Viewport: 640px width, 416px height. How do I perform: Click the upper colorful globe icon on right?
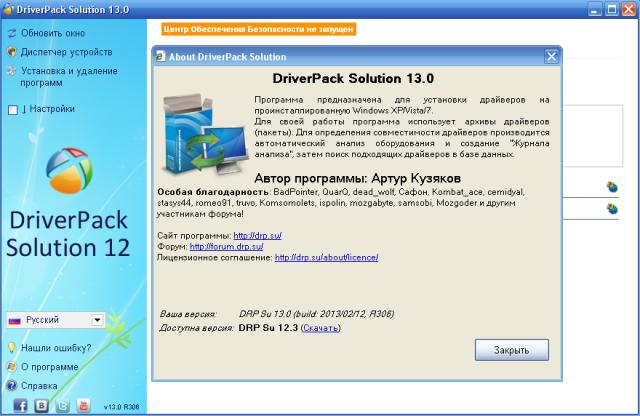[612, 187]
